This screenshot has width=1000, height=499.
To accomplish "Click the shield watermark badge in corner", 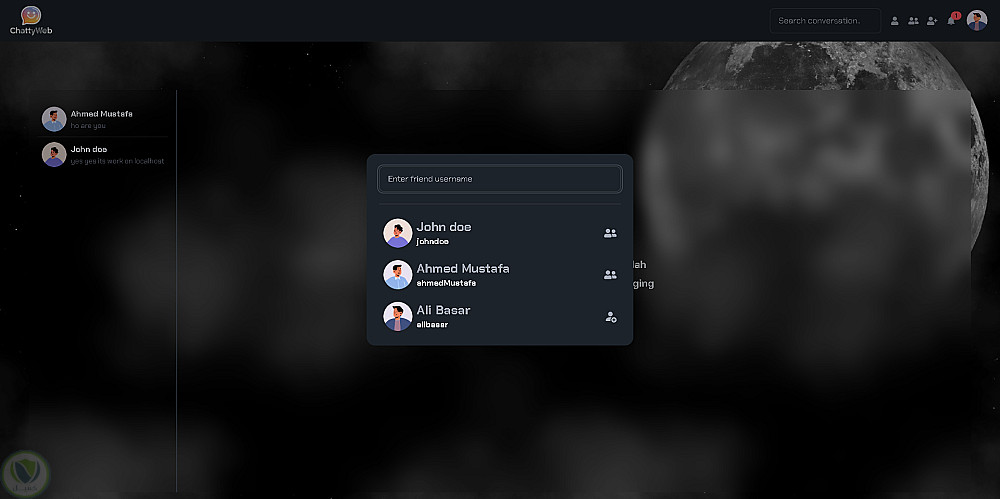I will [26, 475].
